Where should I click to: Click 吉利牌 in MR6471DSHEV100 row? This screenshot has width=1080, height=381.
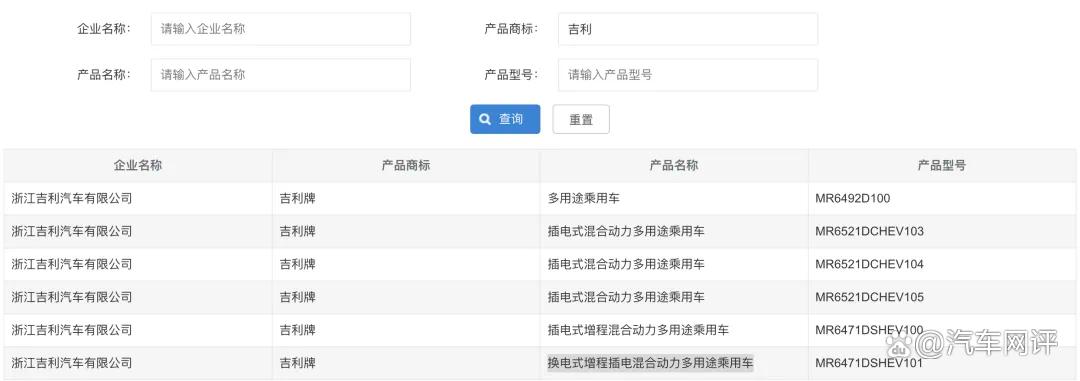(x=298, y=330)
